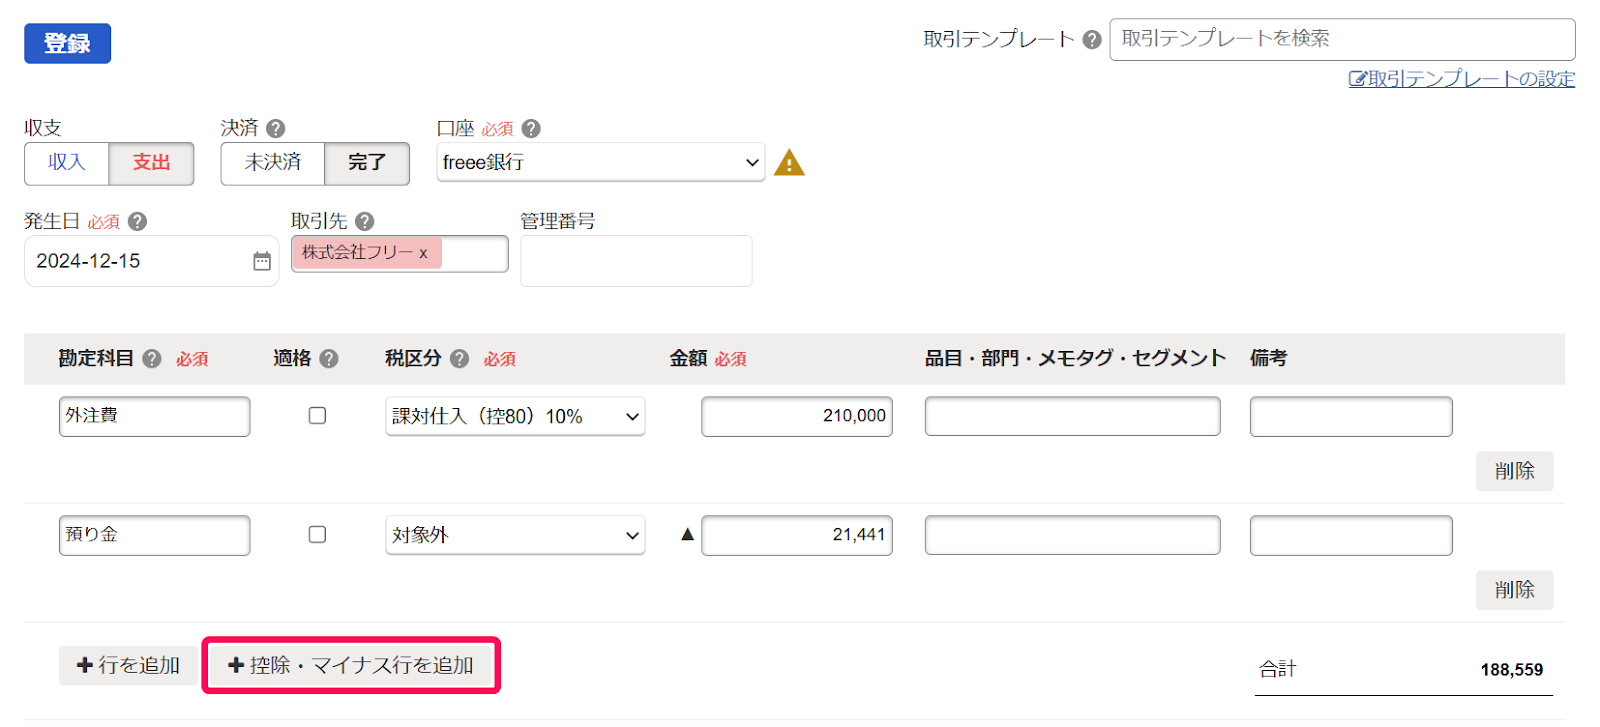Image resolution: width=1600 pixels, height=727 pixels.
Task: Edit the 預り金 account field
Action: (x=154, y=535)
